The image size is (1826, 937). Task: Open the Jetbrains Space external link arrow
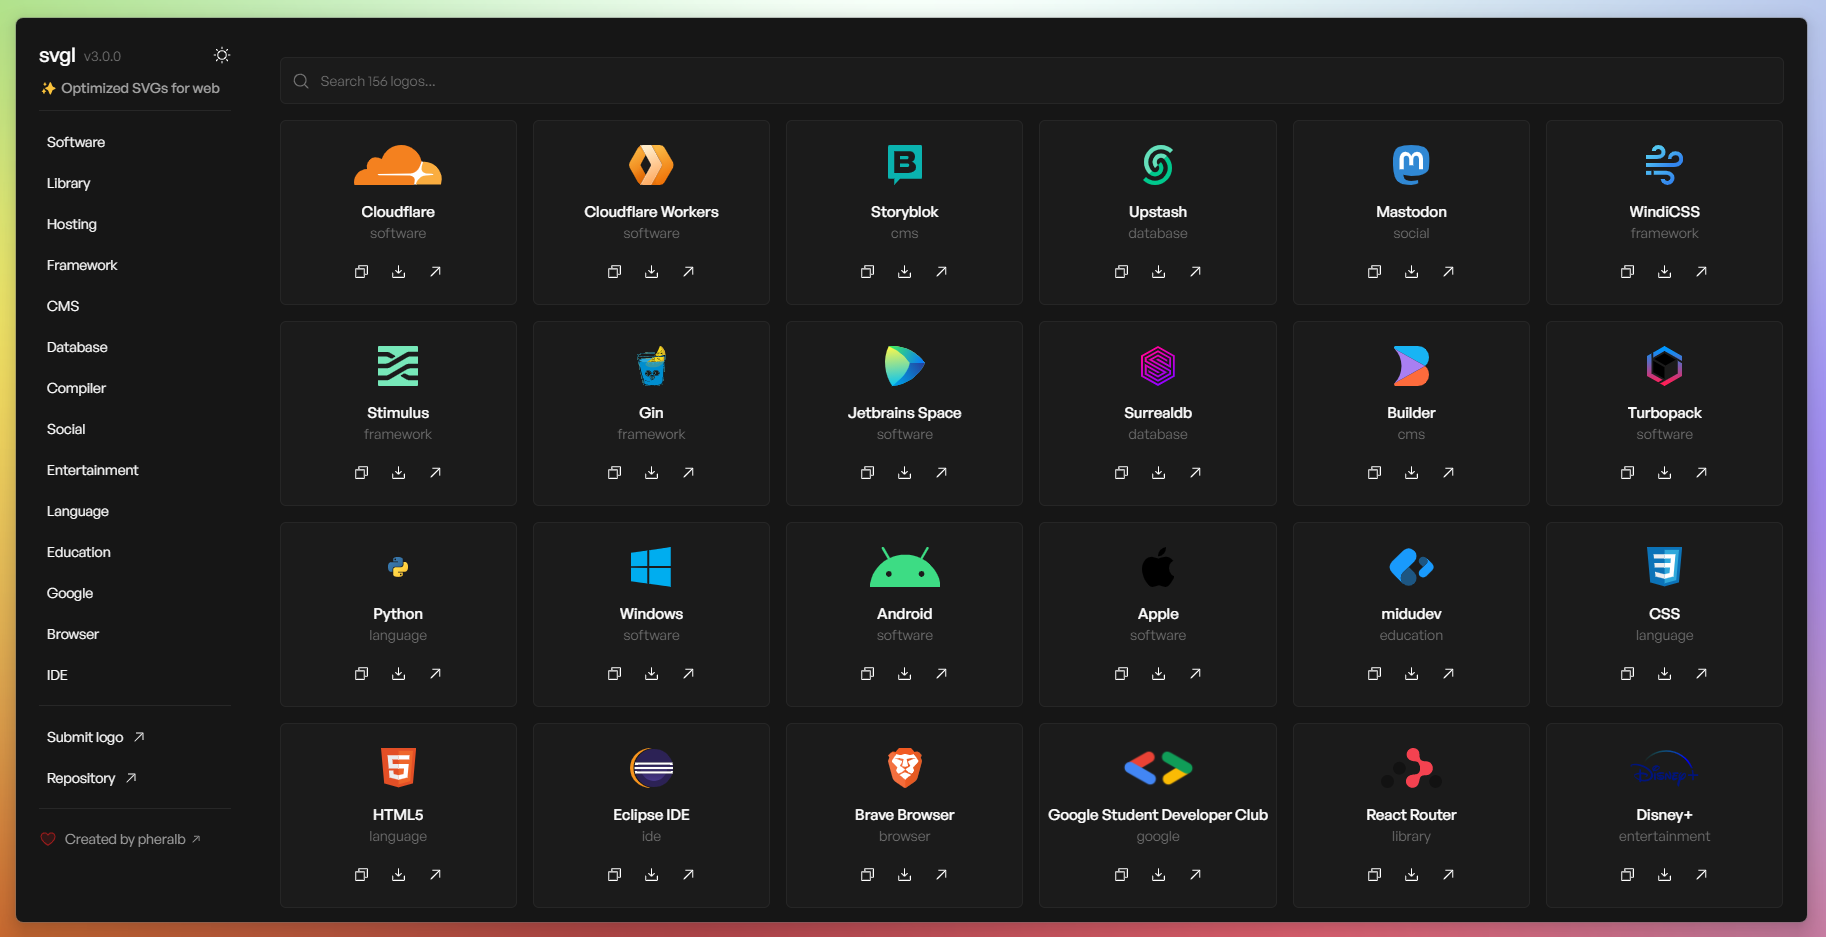tap(941, 473)
